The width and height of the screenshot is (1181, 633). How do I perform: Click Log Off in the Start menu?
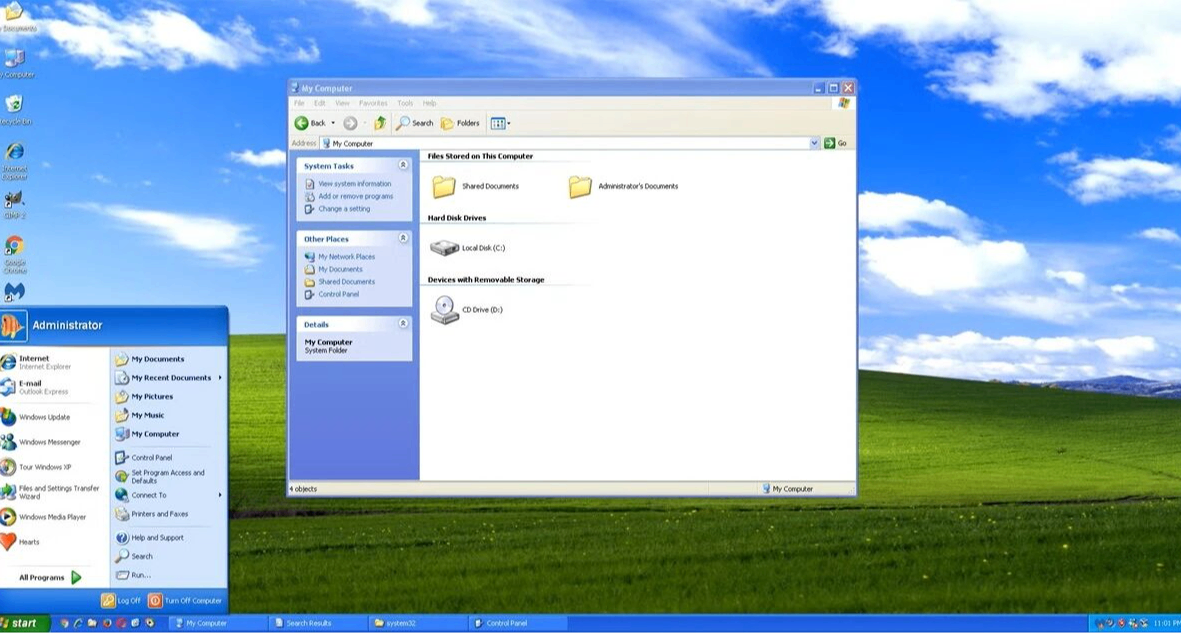pyautogui.click(x=121, y=601)
